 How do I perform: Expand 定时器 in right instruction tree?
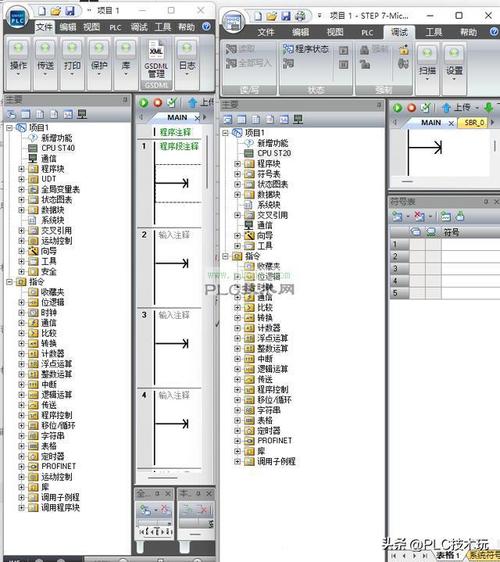[237, 430]
